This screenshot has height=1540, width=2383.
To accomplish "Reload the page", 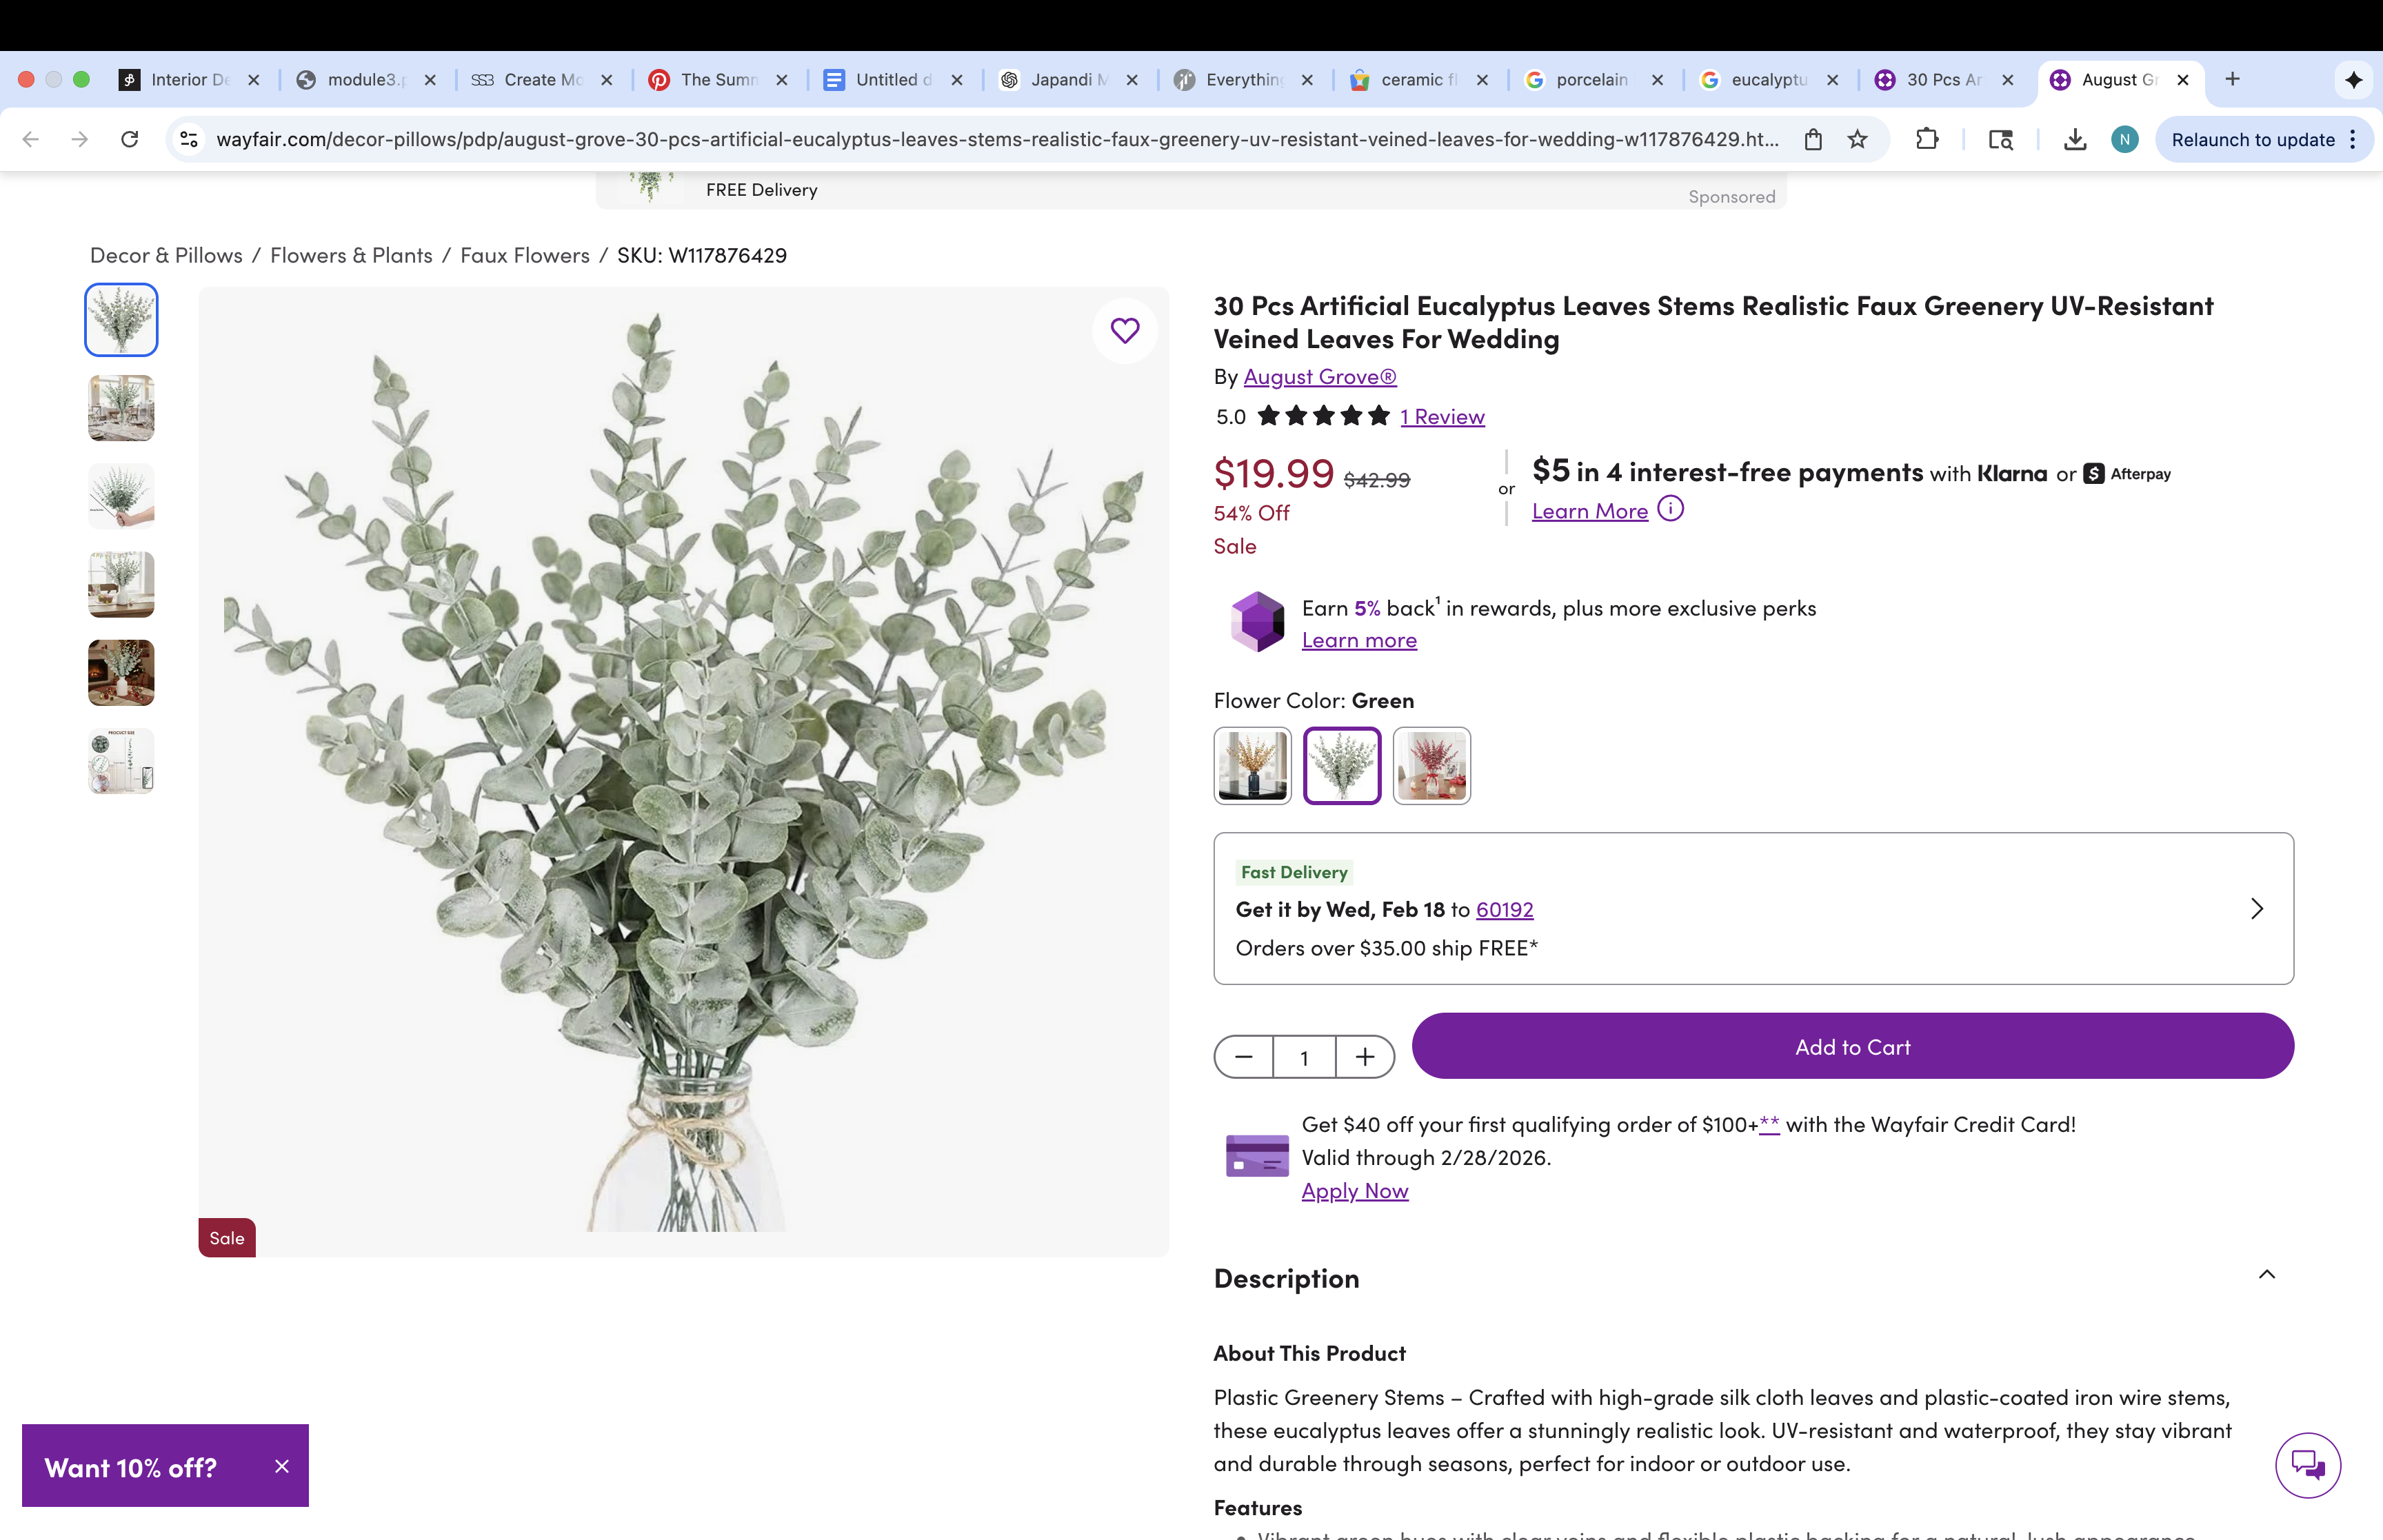I will coord(129,139).
